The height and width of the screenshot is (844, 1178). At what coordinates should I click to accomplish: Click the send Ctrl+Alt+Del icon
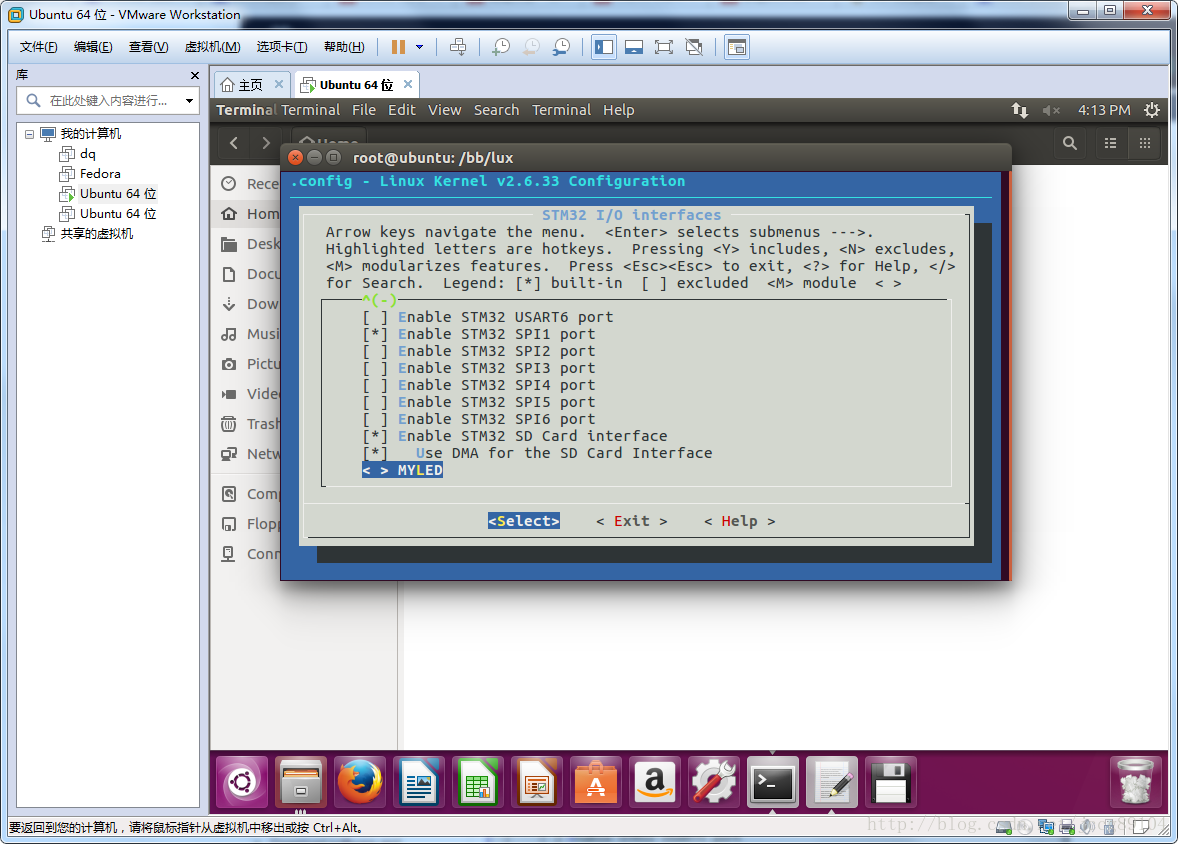(458, 47)
